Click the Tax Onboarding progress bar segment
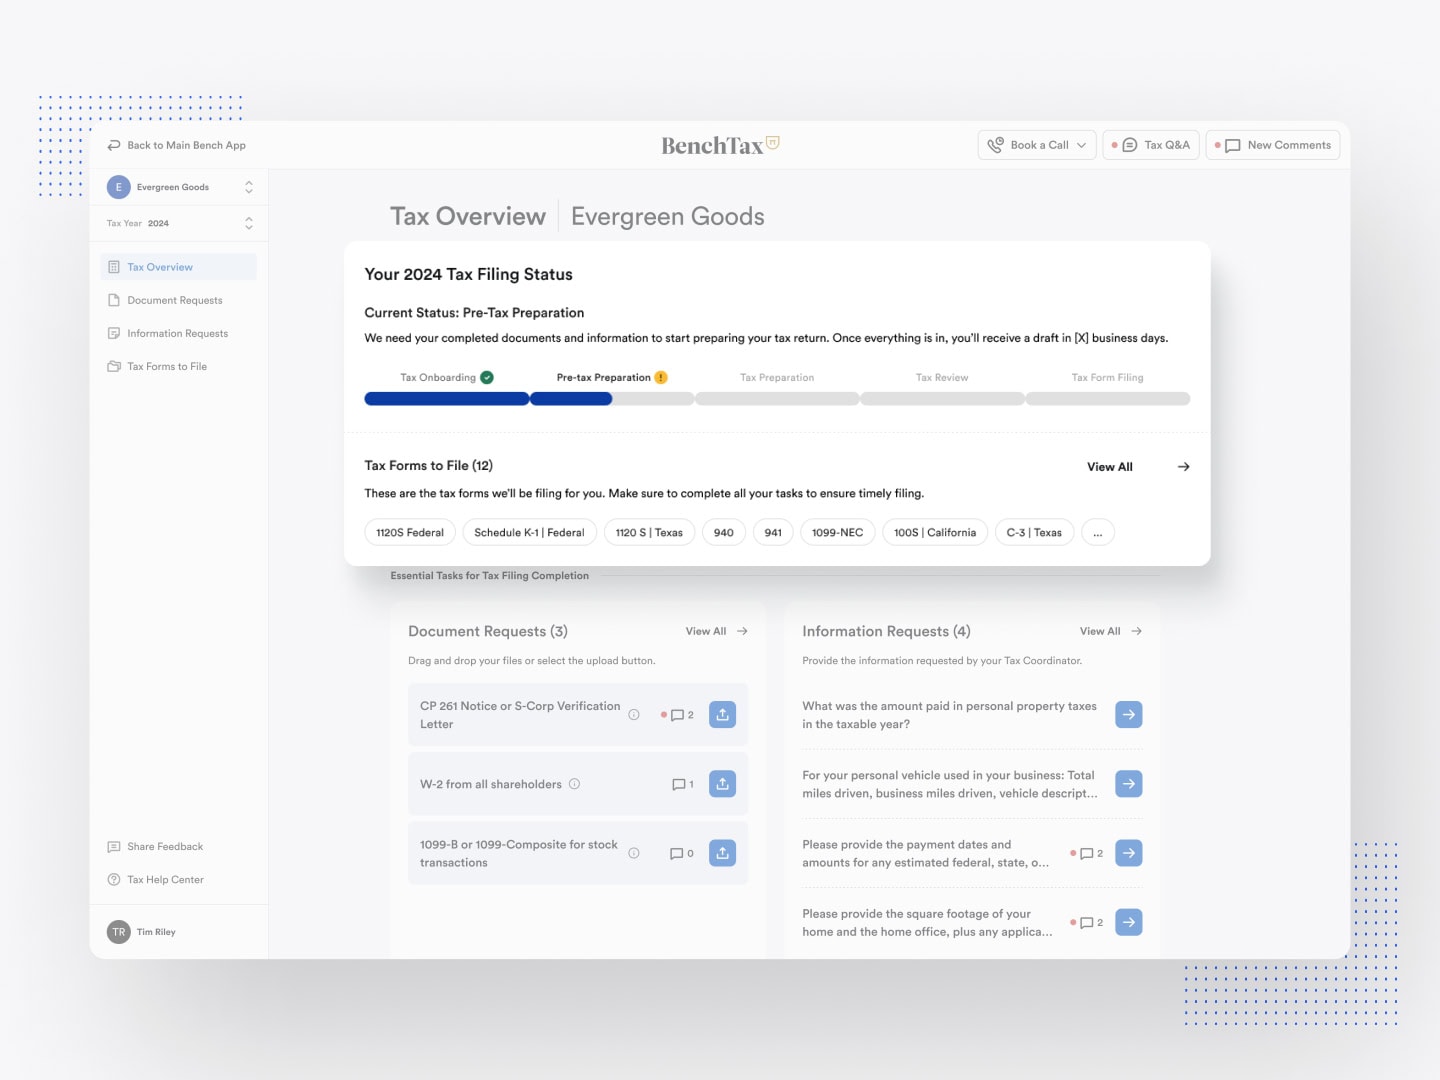The height and width of the screenshot is (1080, 1440). pyautogui.click(x=447, y=399)
